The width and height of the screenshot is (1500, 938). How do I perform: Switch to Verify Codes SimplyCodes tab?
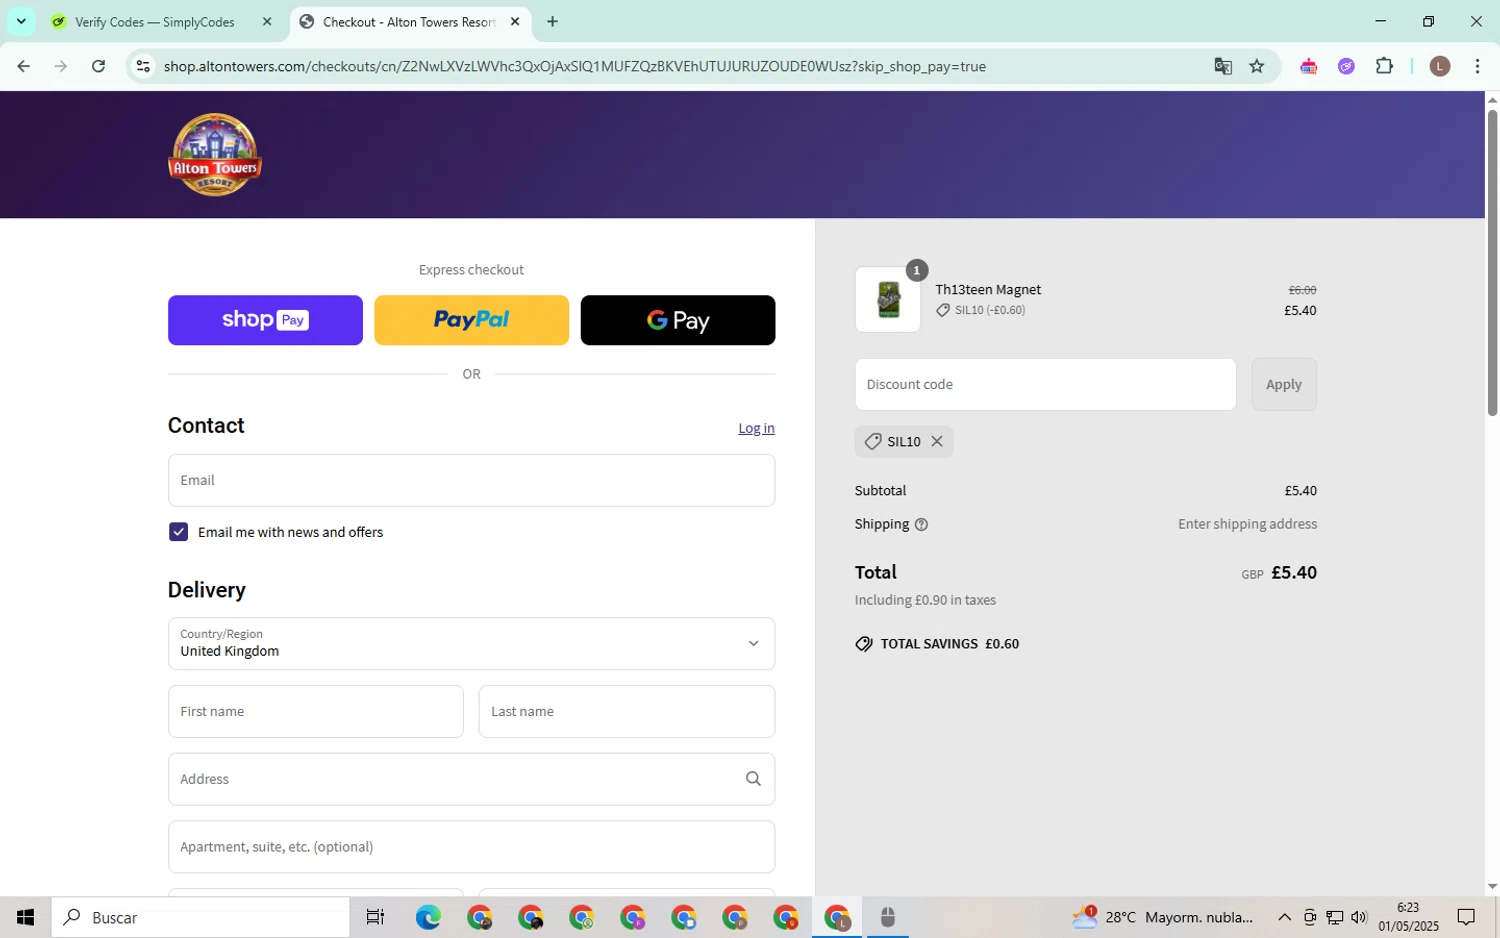(x=154, y=22)
